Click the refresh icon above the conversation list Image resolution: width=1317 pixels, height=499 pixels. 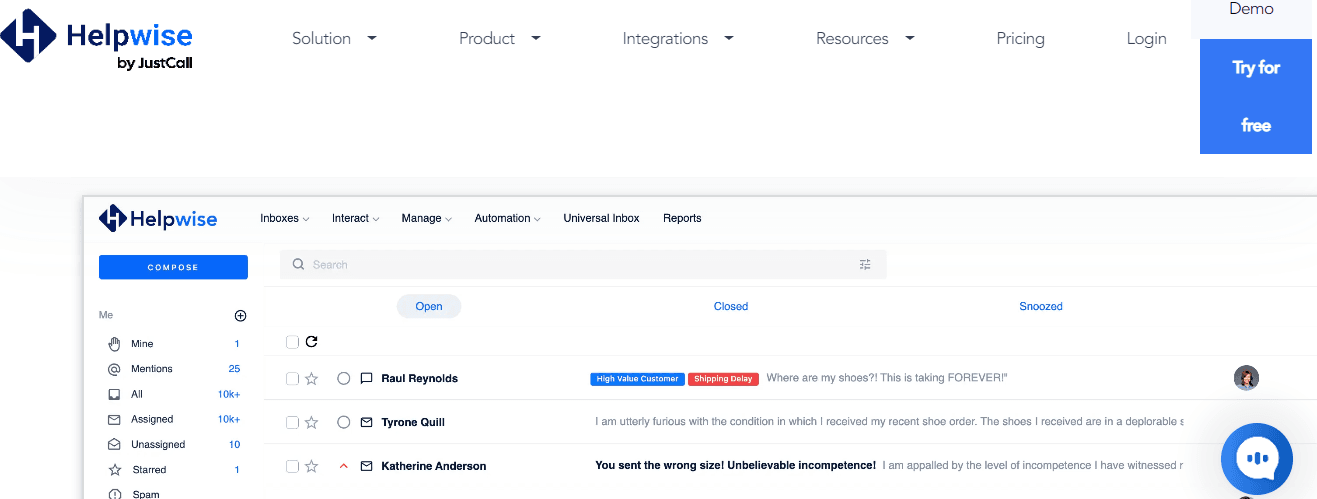(x=311, y=342)
